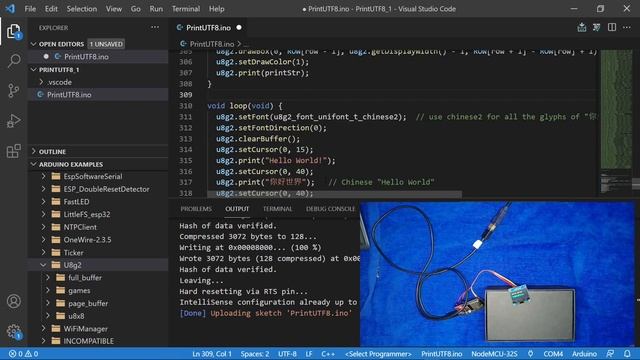This screenshot has width=640, height=360.
Task: Switch to the Problems panel tab
Action: pos(196,209)
